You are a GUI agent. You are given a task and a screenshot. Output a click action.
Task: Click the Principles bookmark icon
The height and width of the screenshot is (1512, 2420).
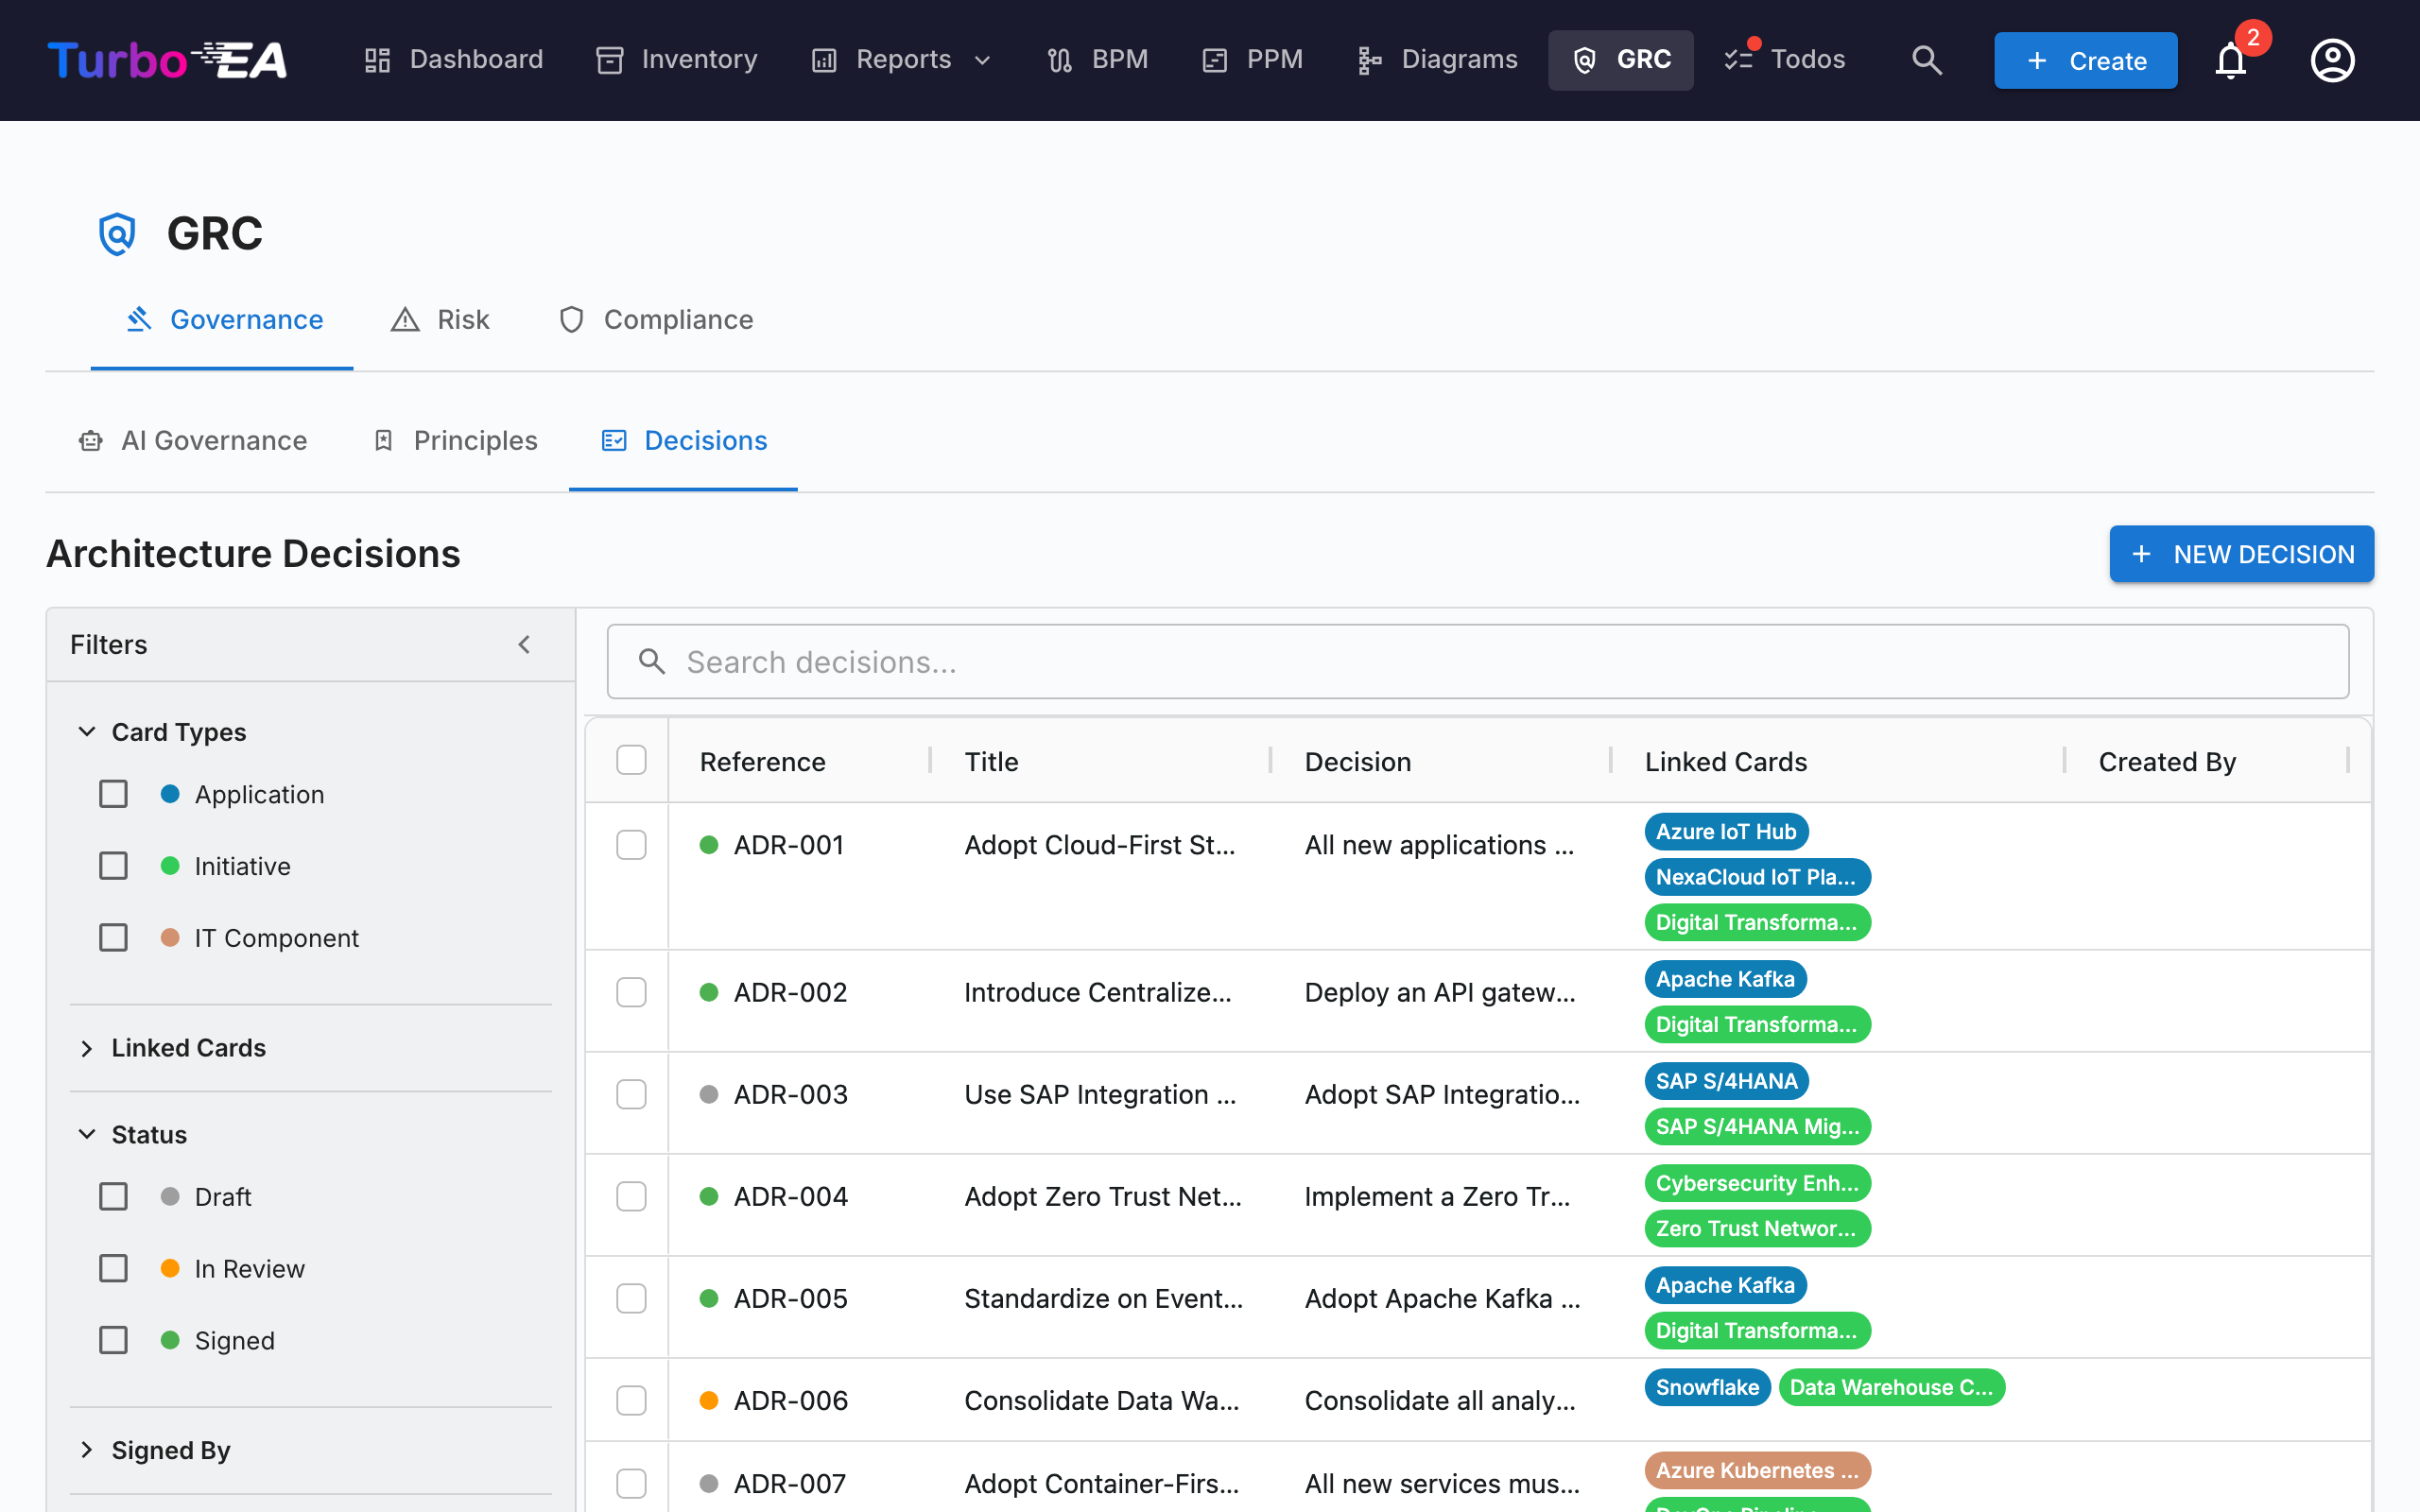[x=383, y=440]
